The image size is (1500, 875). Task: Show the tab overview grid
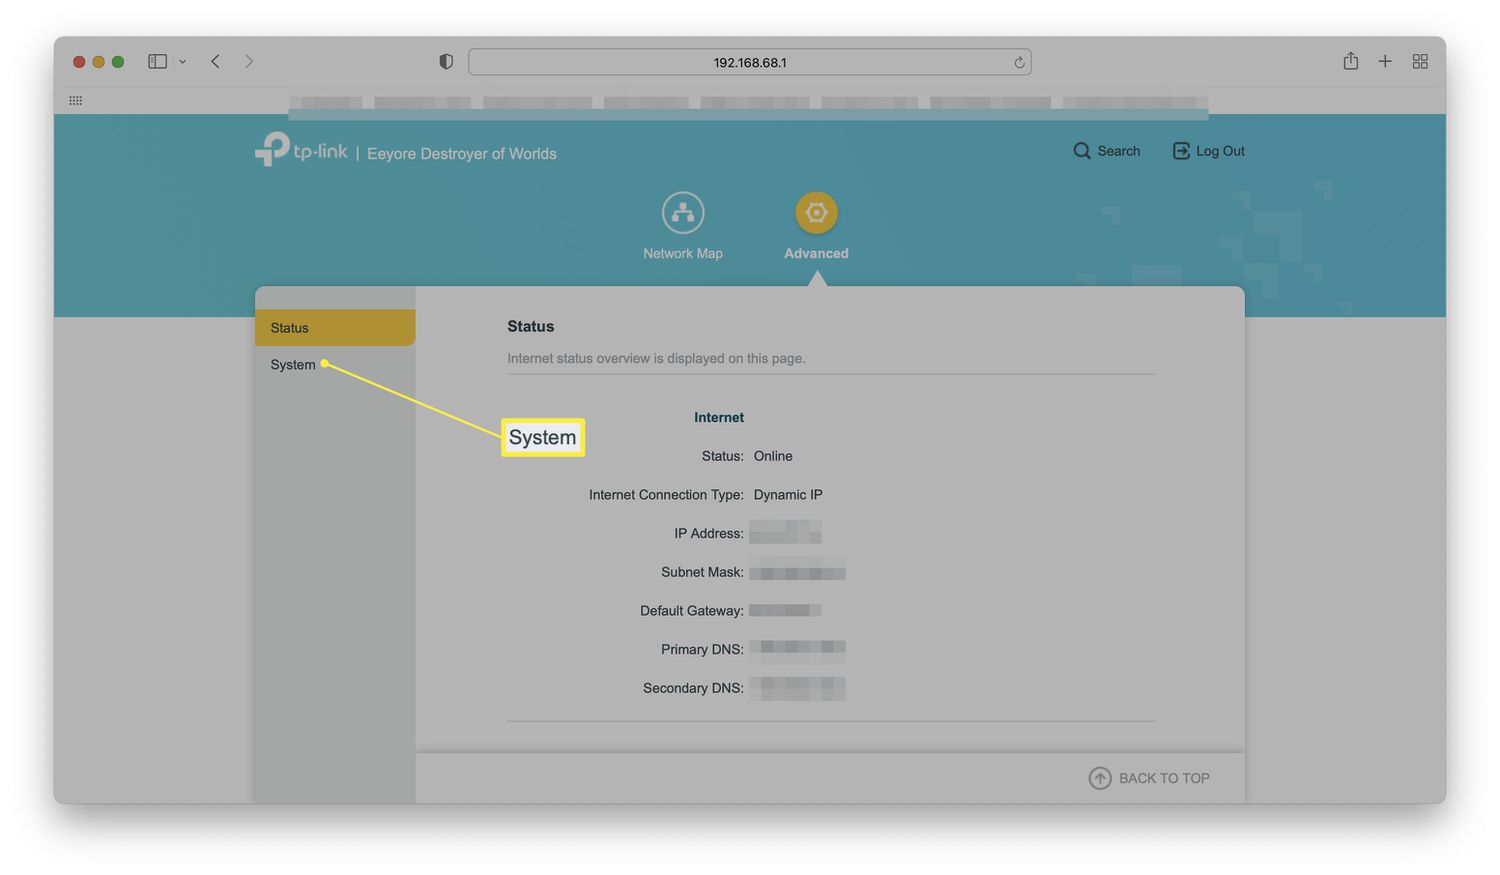[x=1420, y=62]
